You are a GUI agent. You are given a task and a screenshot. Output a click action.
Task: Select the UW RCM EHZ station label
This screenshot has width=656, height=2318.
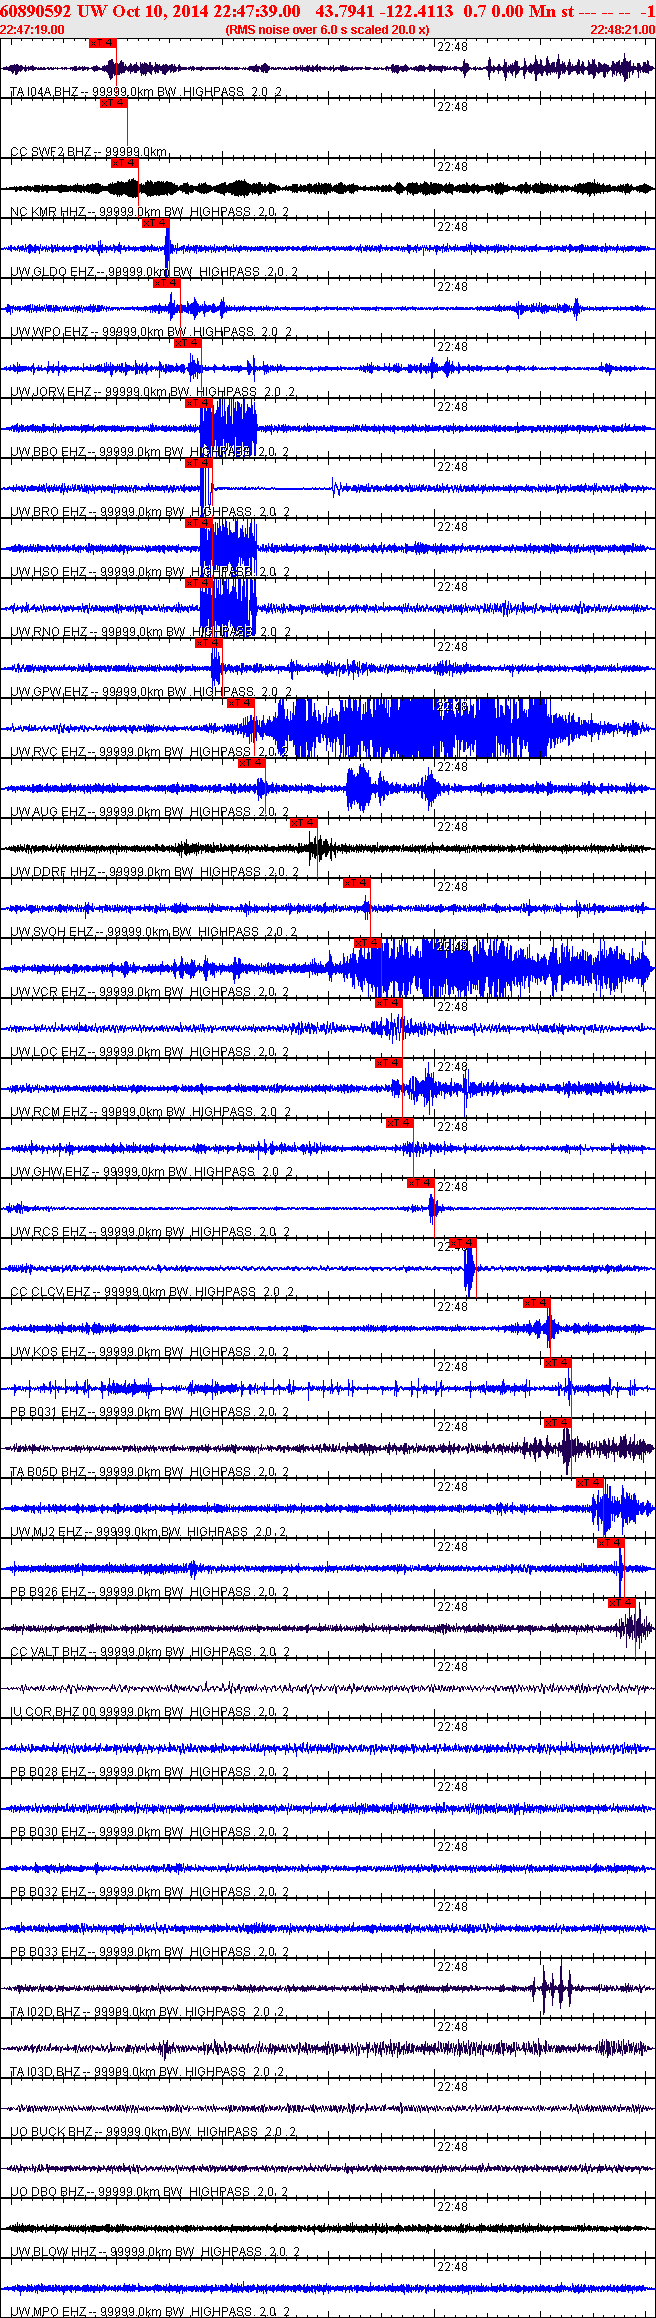pyautogui.click(x=49, y=1112)
